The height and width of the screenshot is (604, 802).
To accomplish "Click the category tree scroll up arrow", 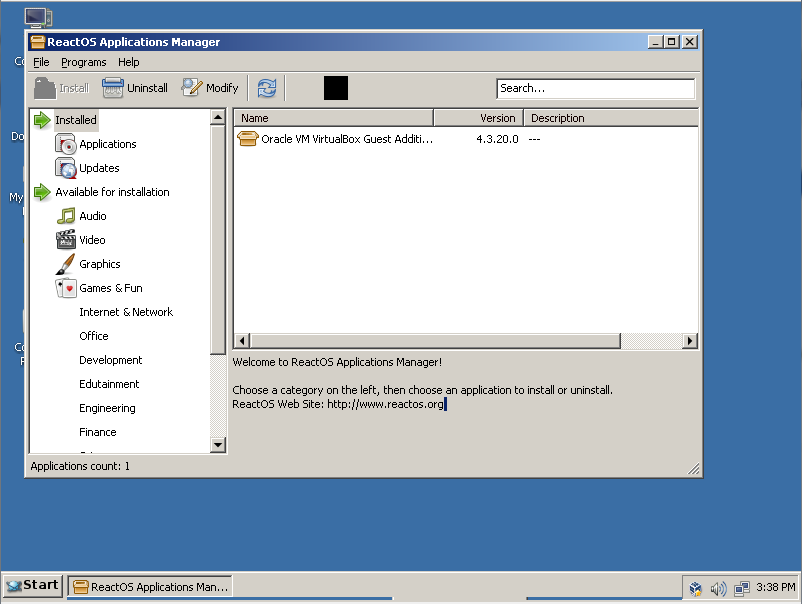I will point(218,118).
